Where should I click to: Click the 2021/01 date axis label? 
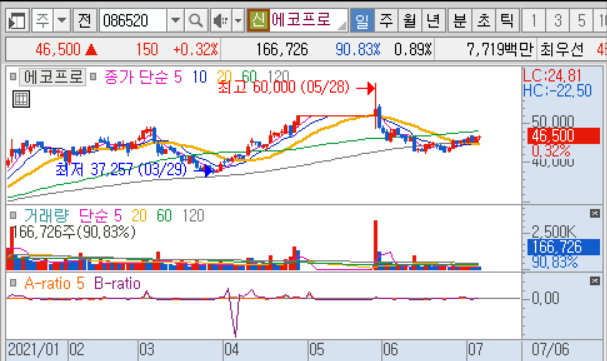(33, 350)
